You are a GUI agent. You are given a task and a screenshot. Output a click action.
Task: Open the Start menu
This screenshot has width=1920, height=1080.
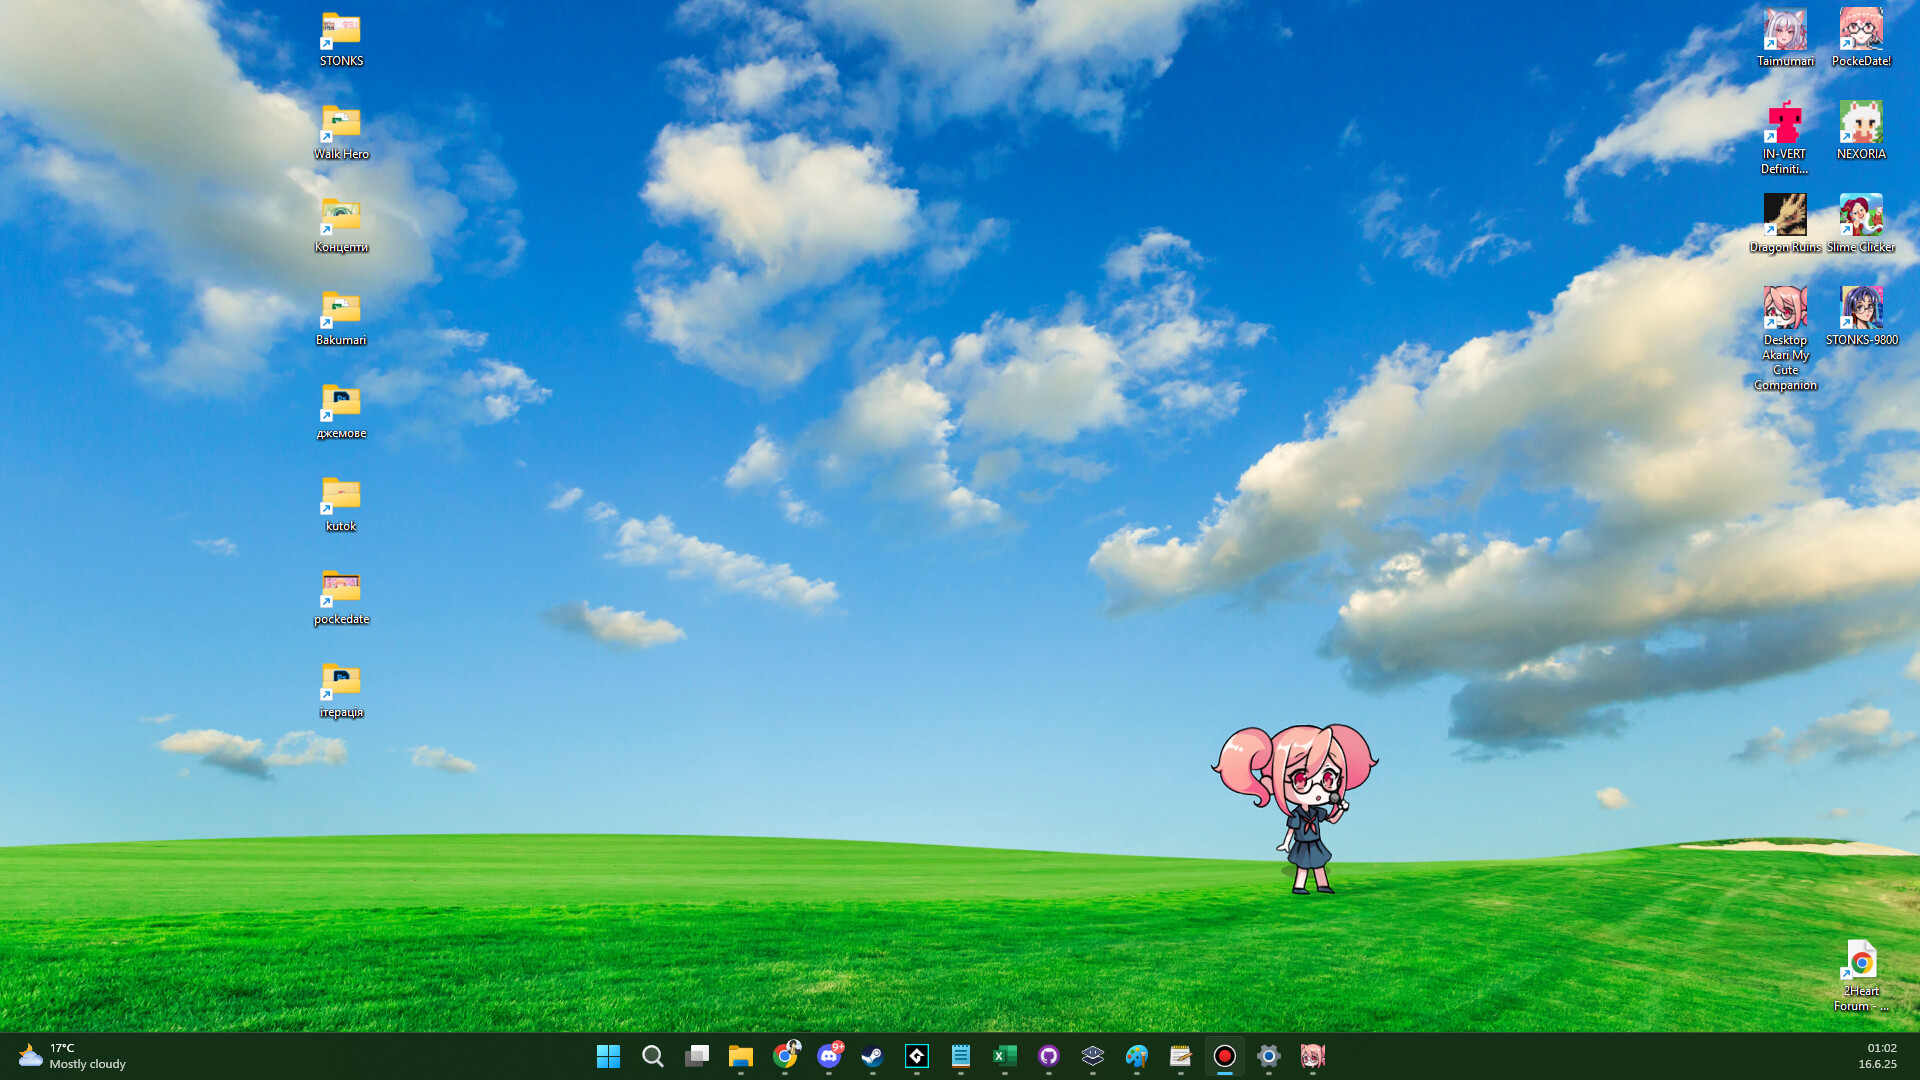tap(609, 1056)
